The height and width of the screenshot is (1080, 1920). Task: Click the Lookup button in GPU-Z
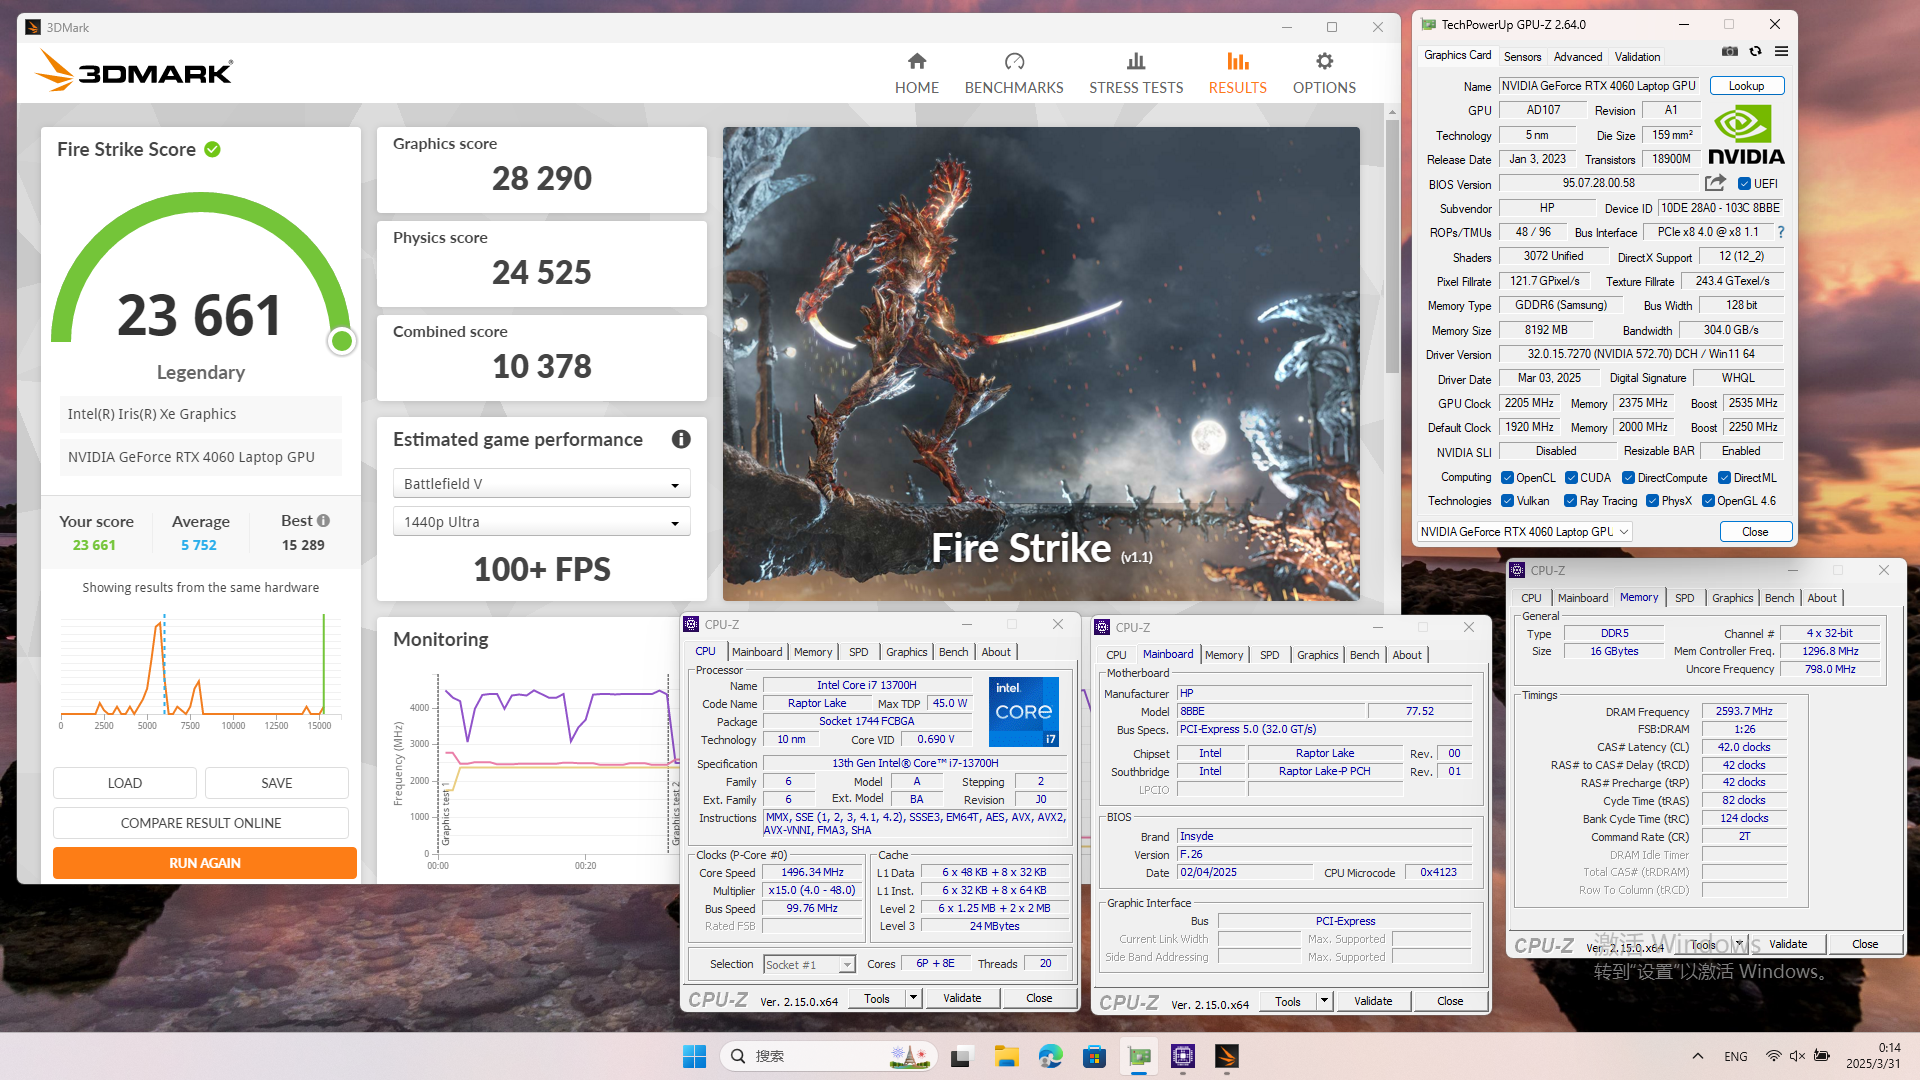click(1746, 86)
